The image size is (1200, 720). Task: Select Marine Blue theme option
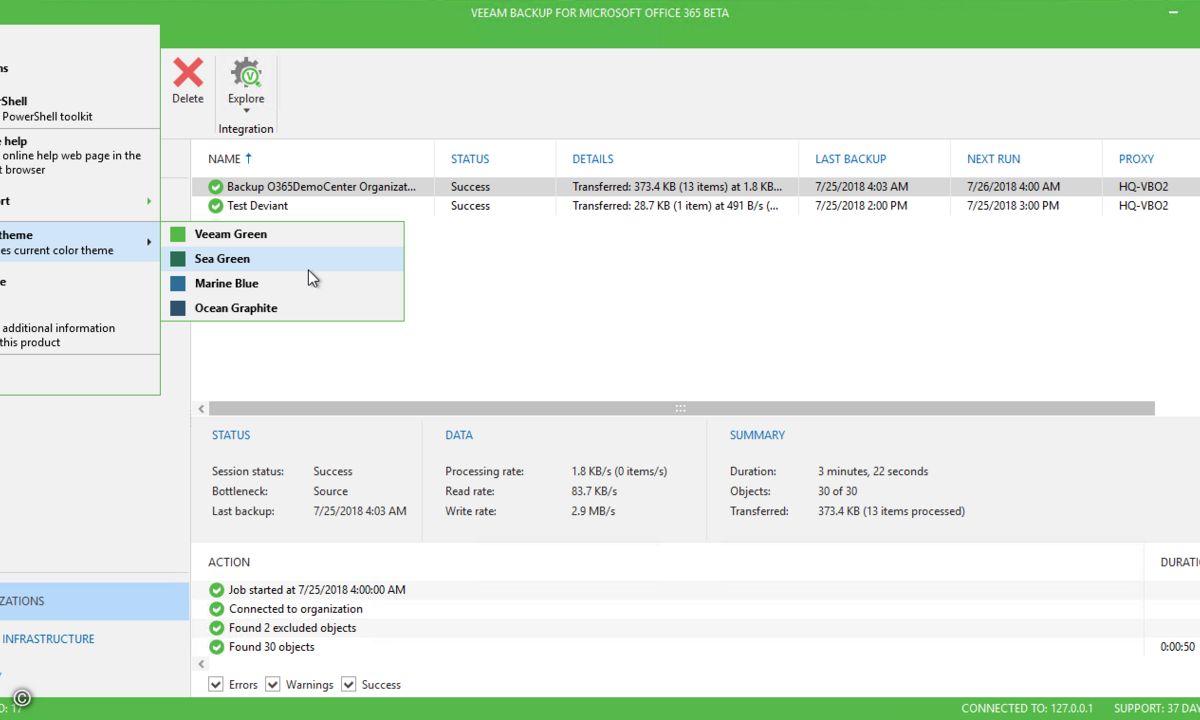tap(283, 284)
